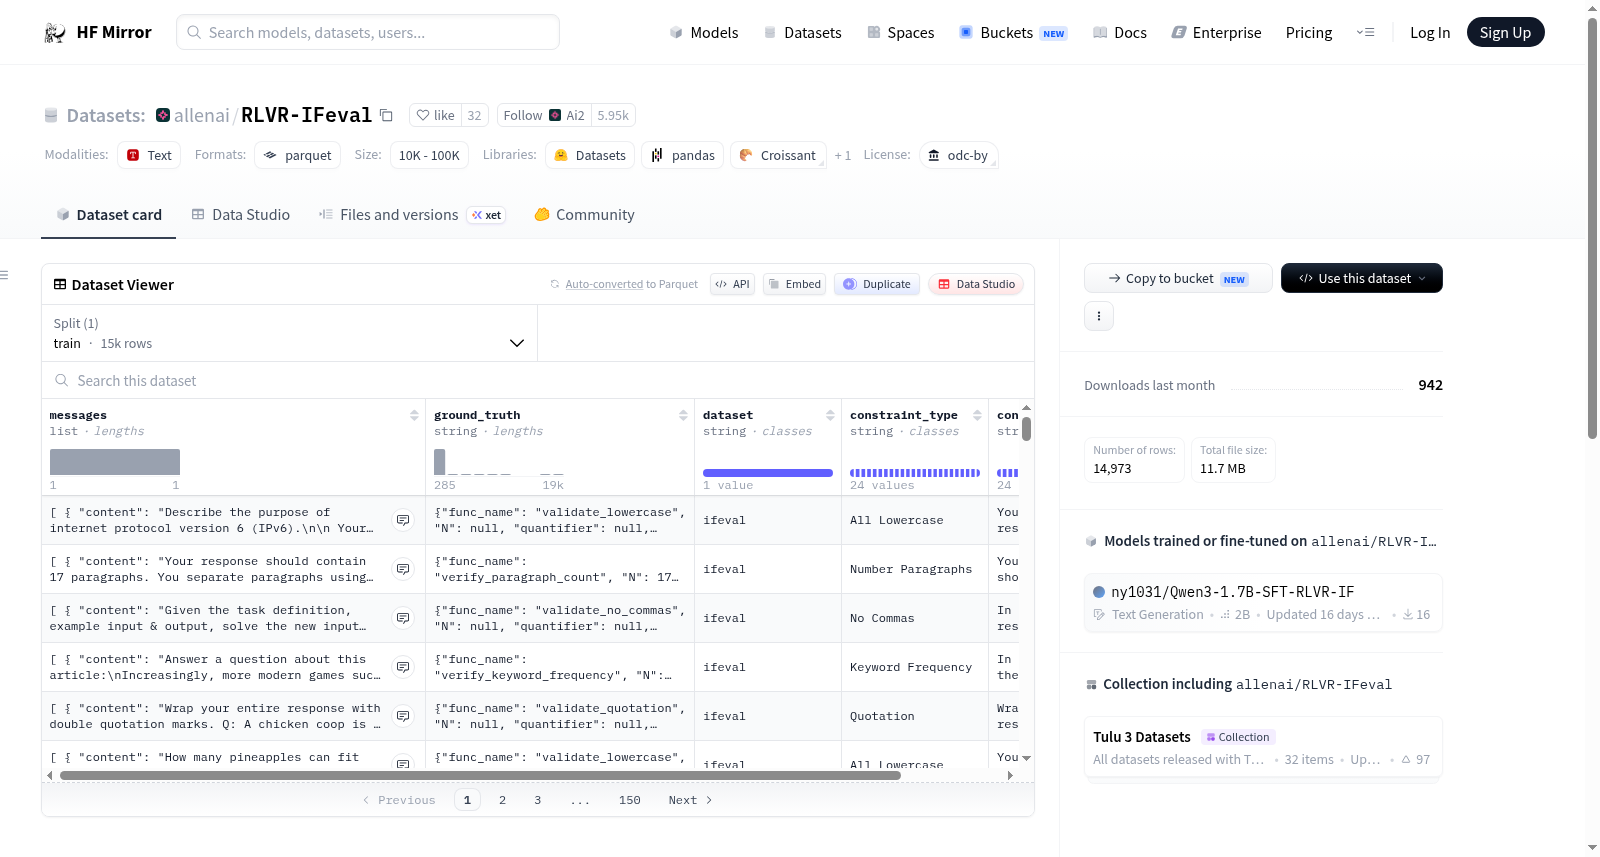
Task: Go to page 2 of the table
Action: click(x=502, y=800)
